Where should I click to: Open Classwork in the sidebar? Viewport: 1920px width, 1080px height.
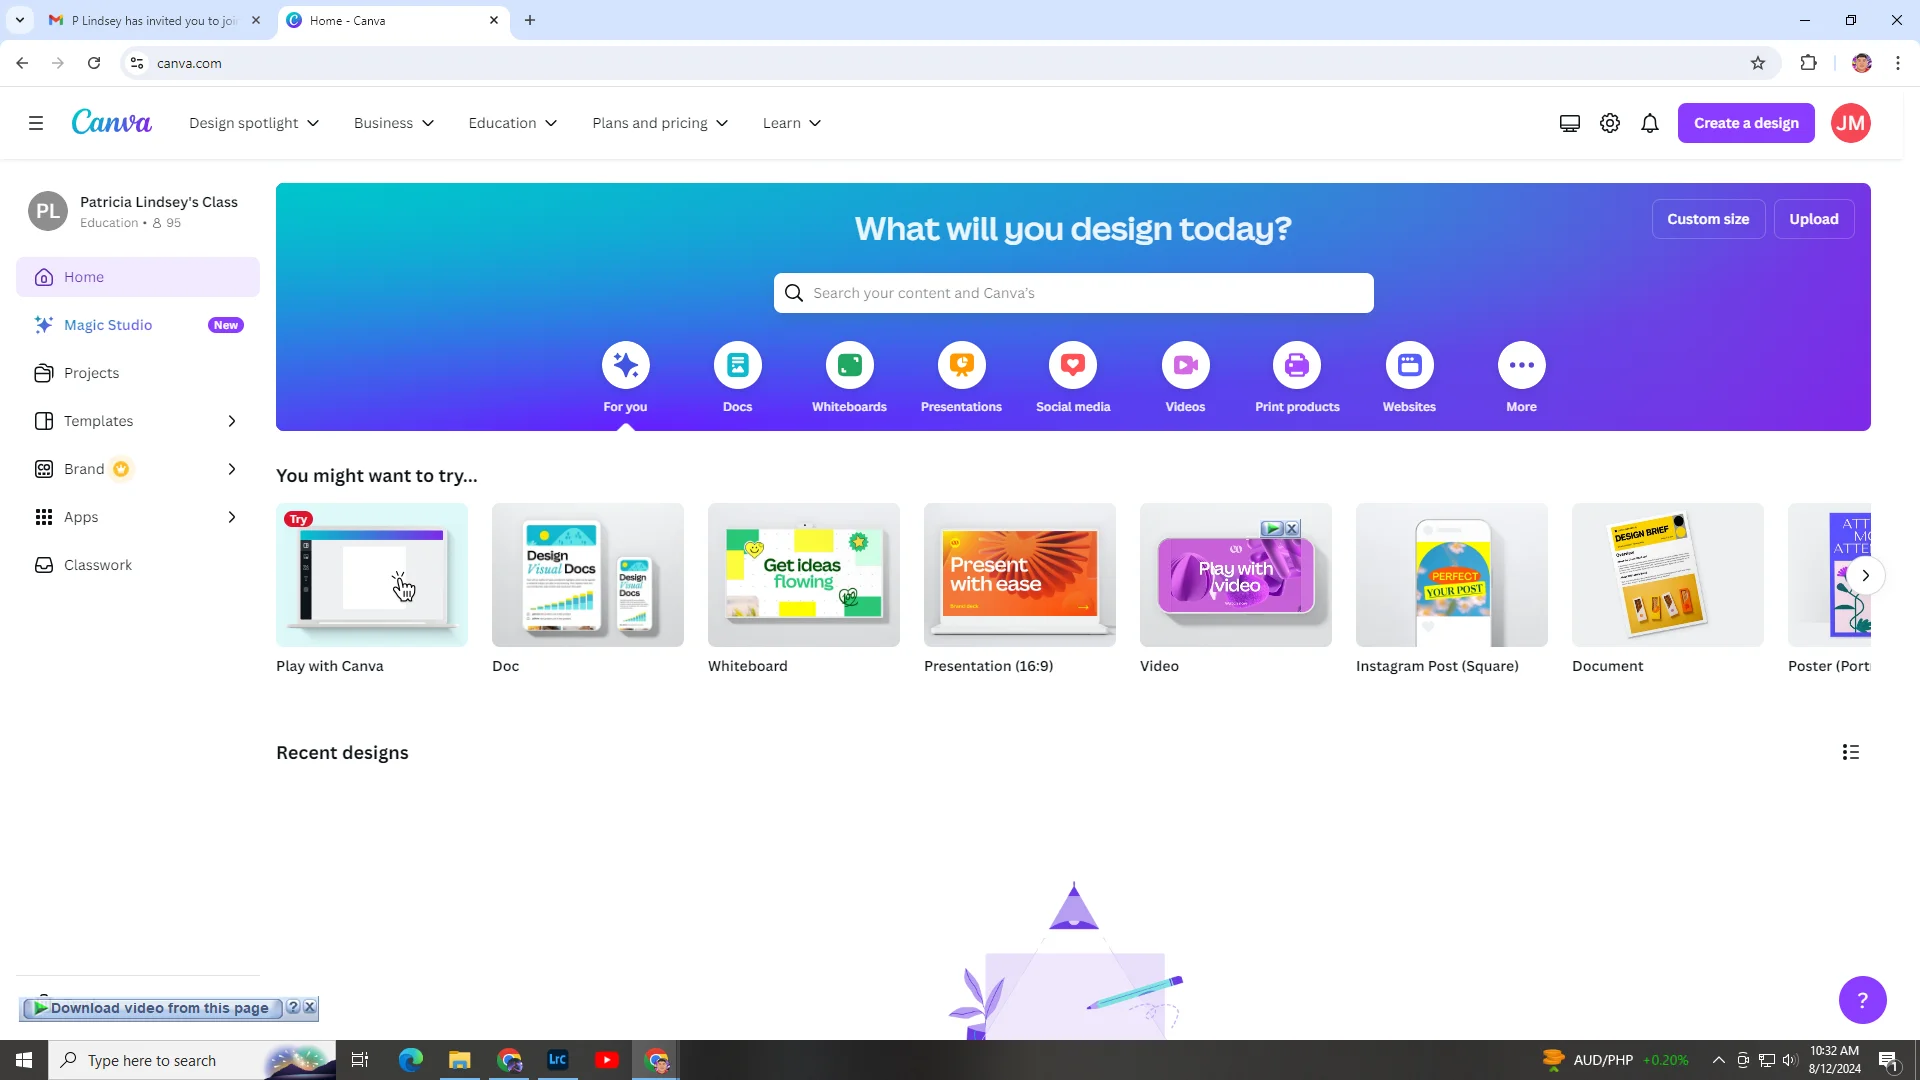point(138,565)
